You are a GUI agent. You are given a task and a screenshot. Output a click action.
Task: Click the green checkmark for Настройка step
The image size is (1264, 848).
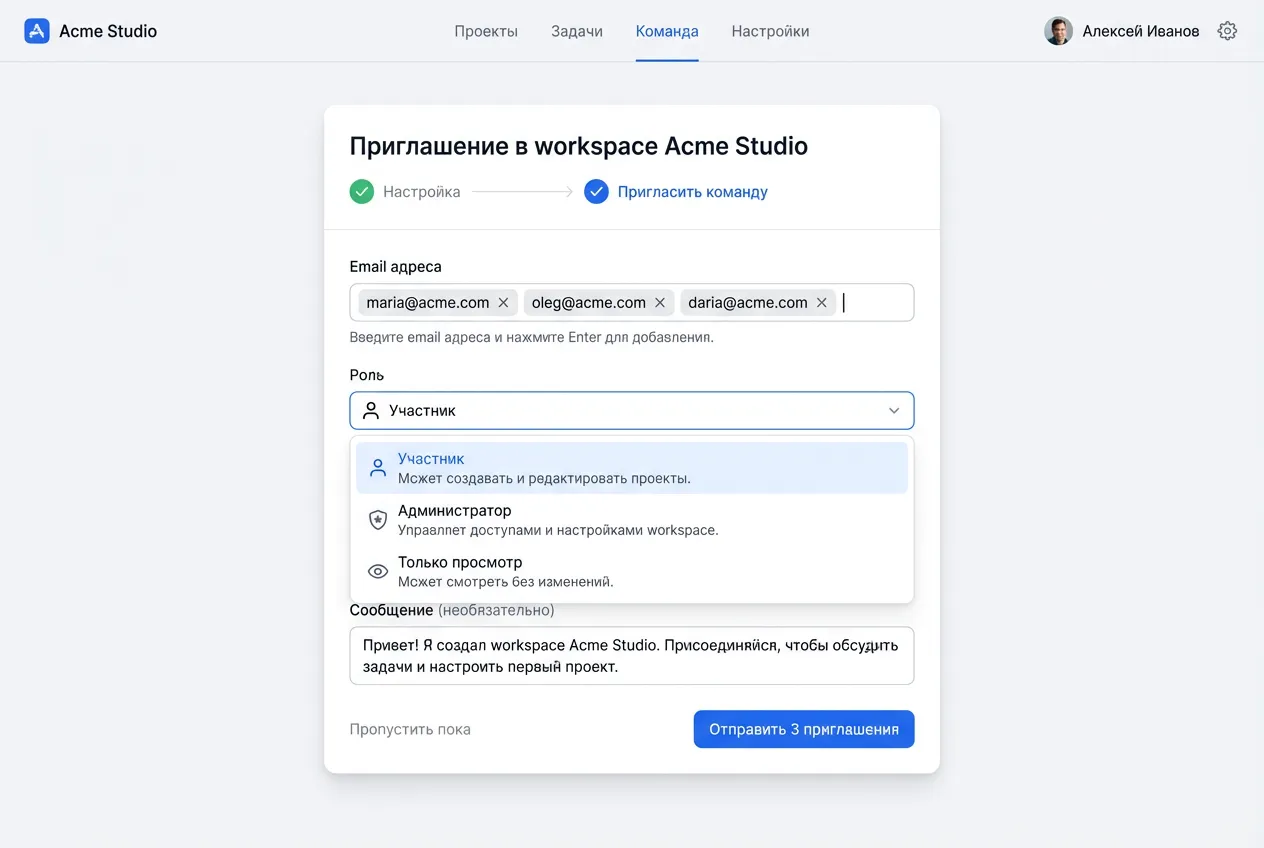pos(361,192)
